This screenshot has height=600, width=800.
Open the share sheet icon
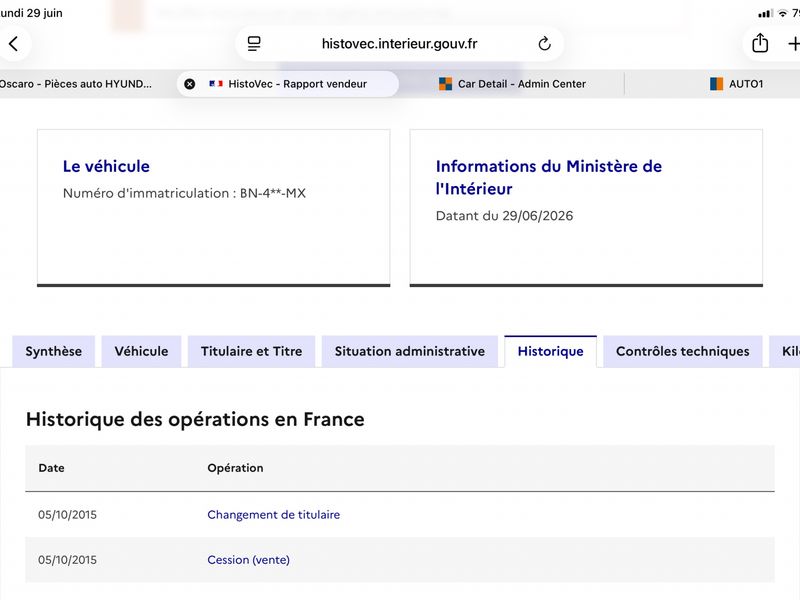click(760, 43)
